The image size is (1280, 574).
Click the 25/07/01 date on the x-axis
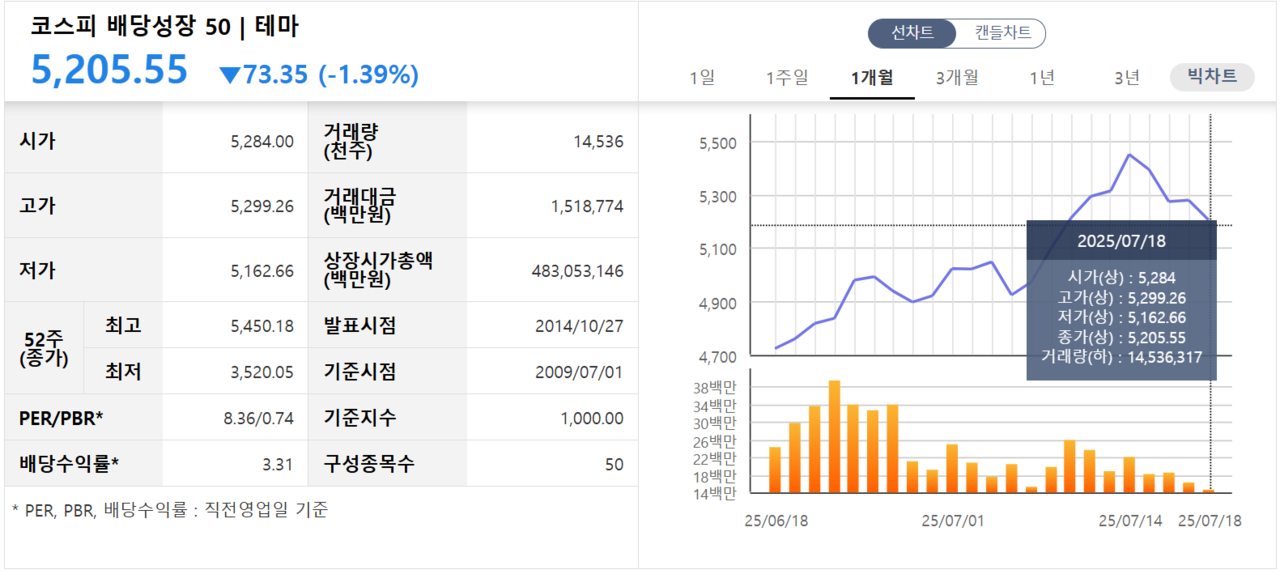tap(952, 521)
